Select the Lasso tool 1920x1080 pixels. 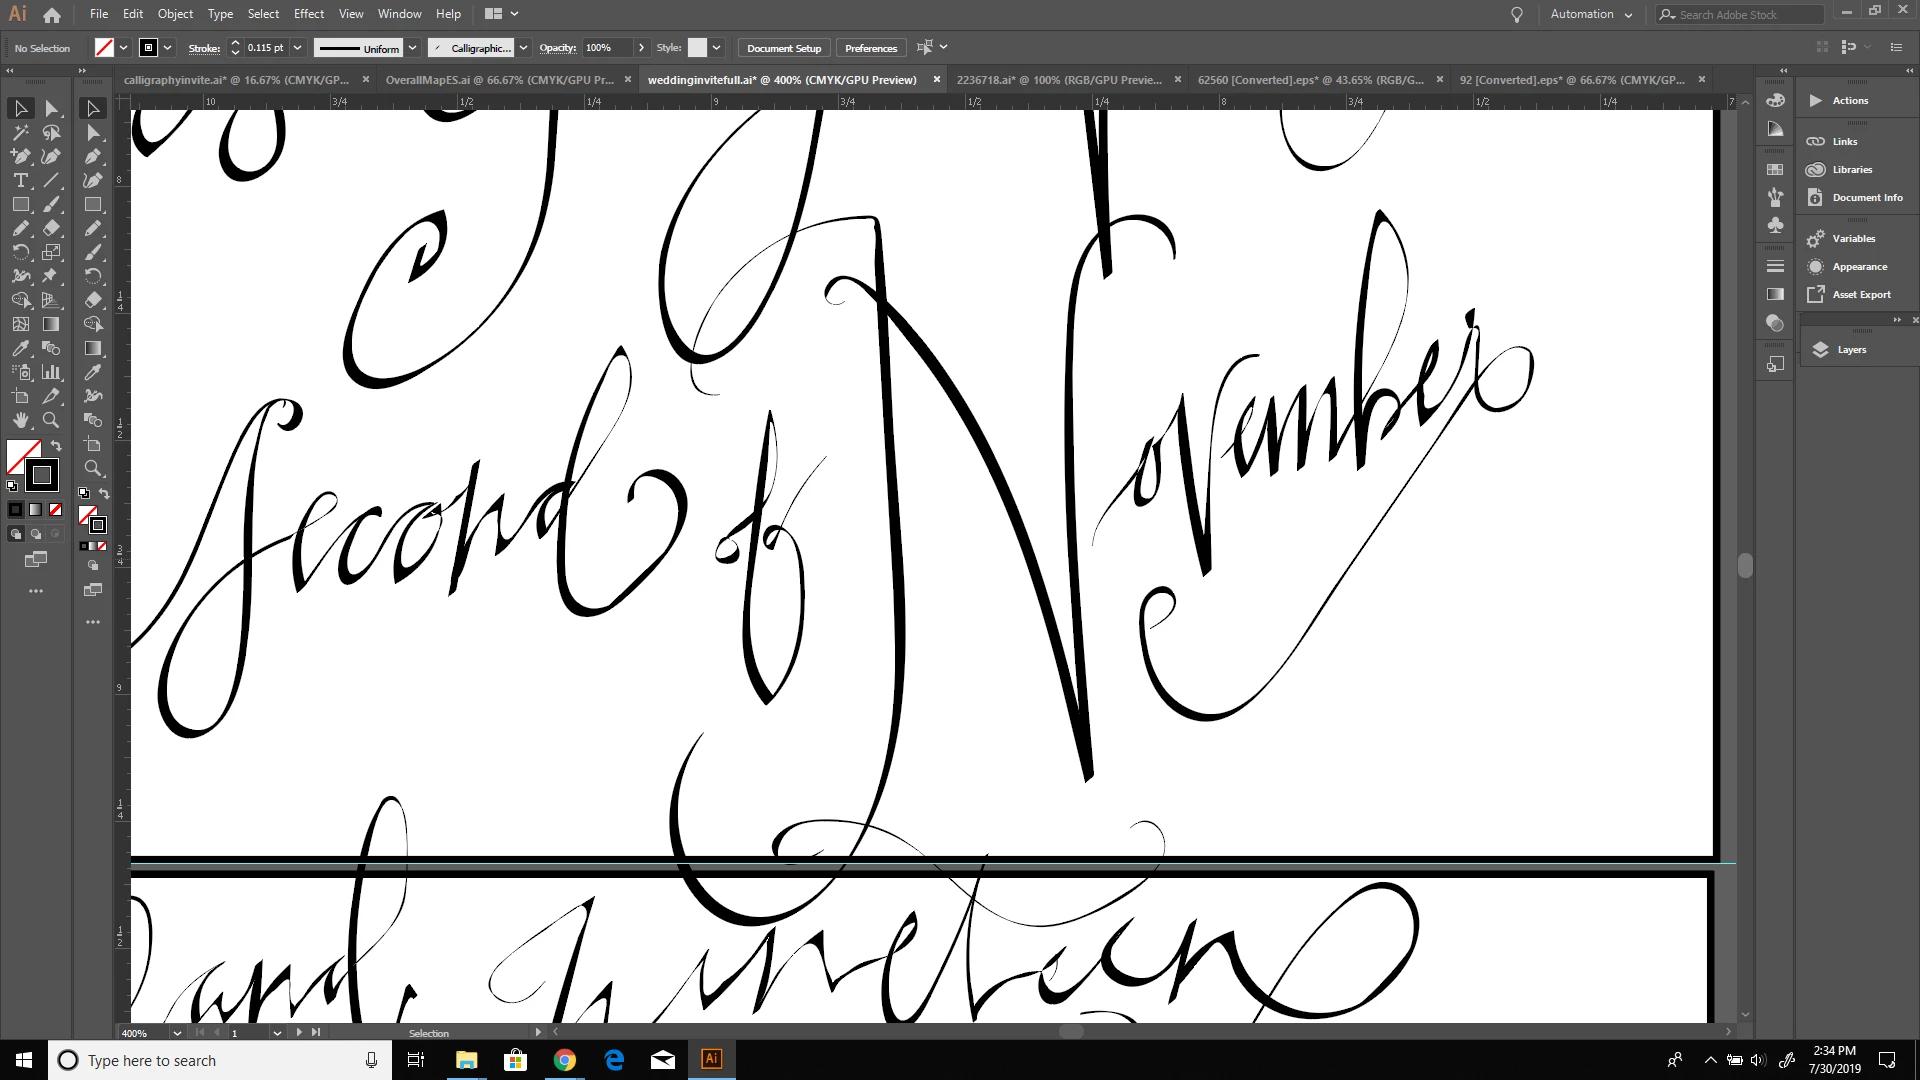(51, 132)
